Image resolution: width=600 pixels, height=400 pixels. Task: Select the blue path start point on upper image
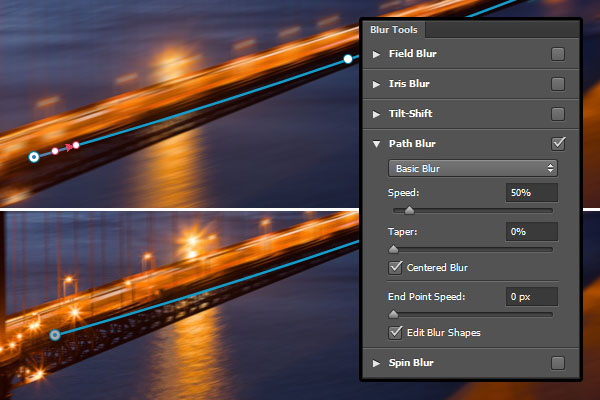click(x=34, y=157)
